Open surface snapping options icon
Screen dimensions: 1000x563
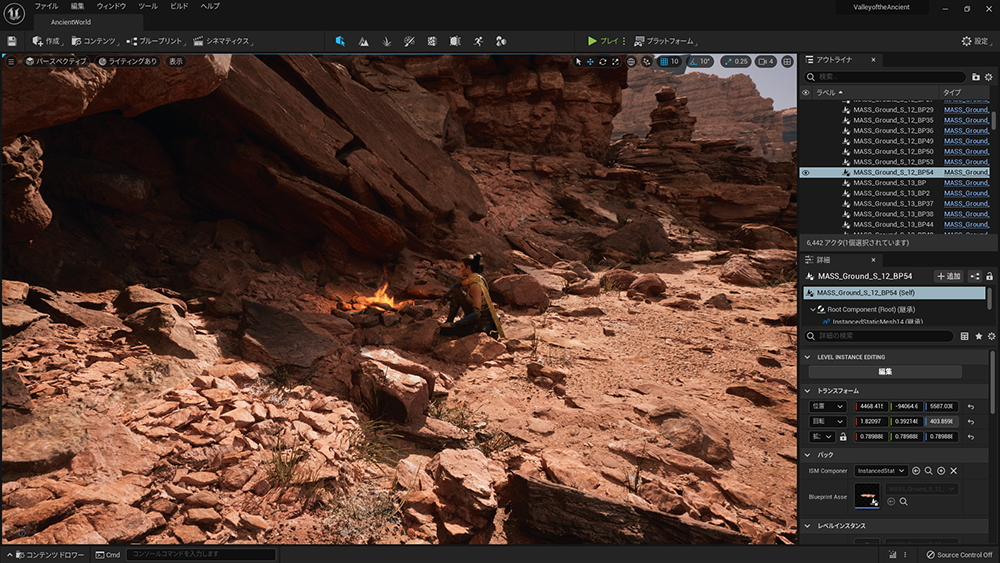click(x=646, y=62)
